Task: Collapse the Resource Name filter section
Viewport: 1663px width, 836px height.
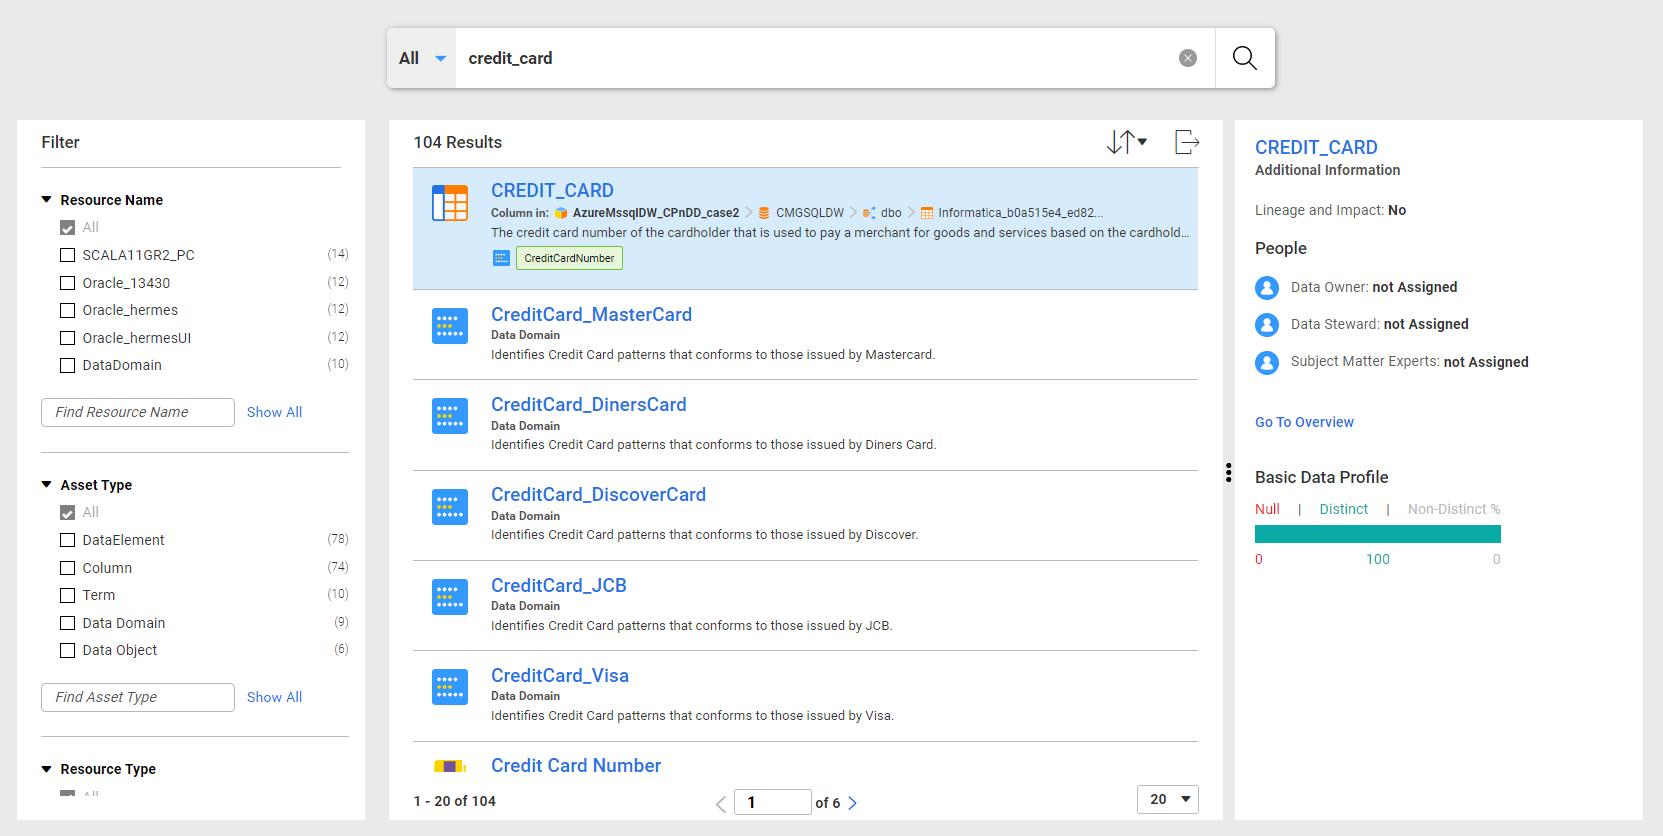Action: (46, 200)
